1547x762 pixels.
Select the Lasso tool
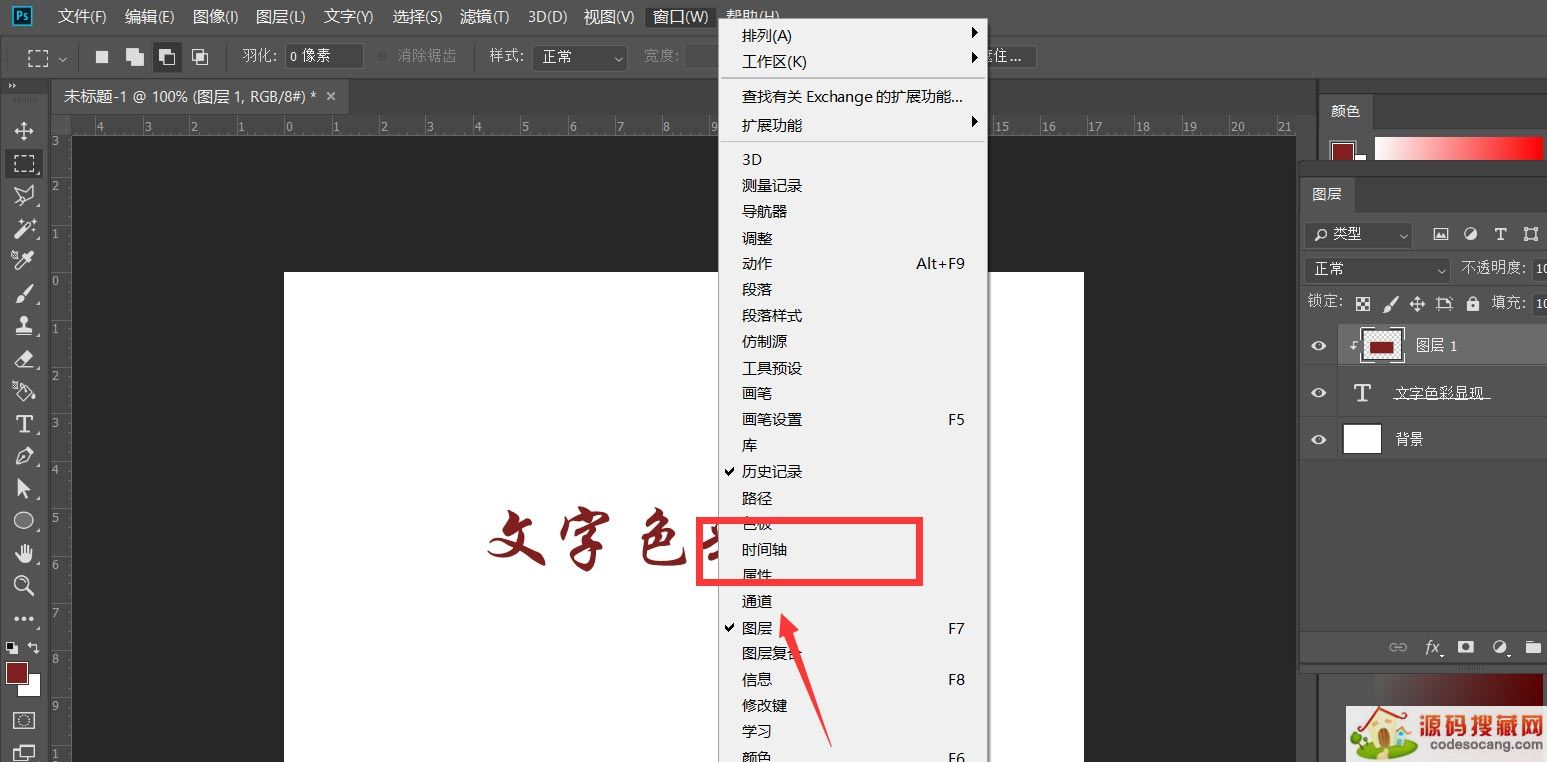pos(25,196)
